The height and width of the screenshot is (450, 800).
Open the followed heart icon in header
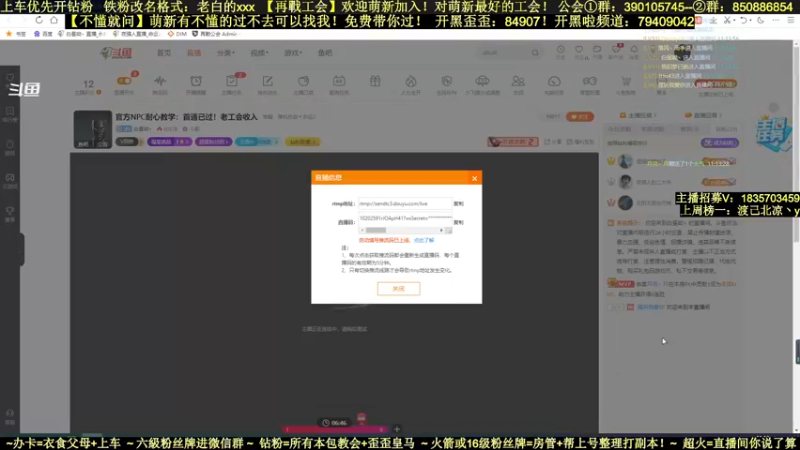[x=579, y=50]
